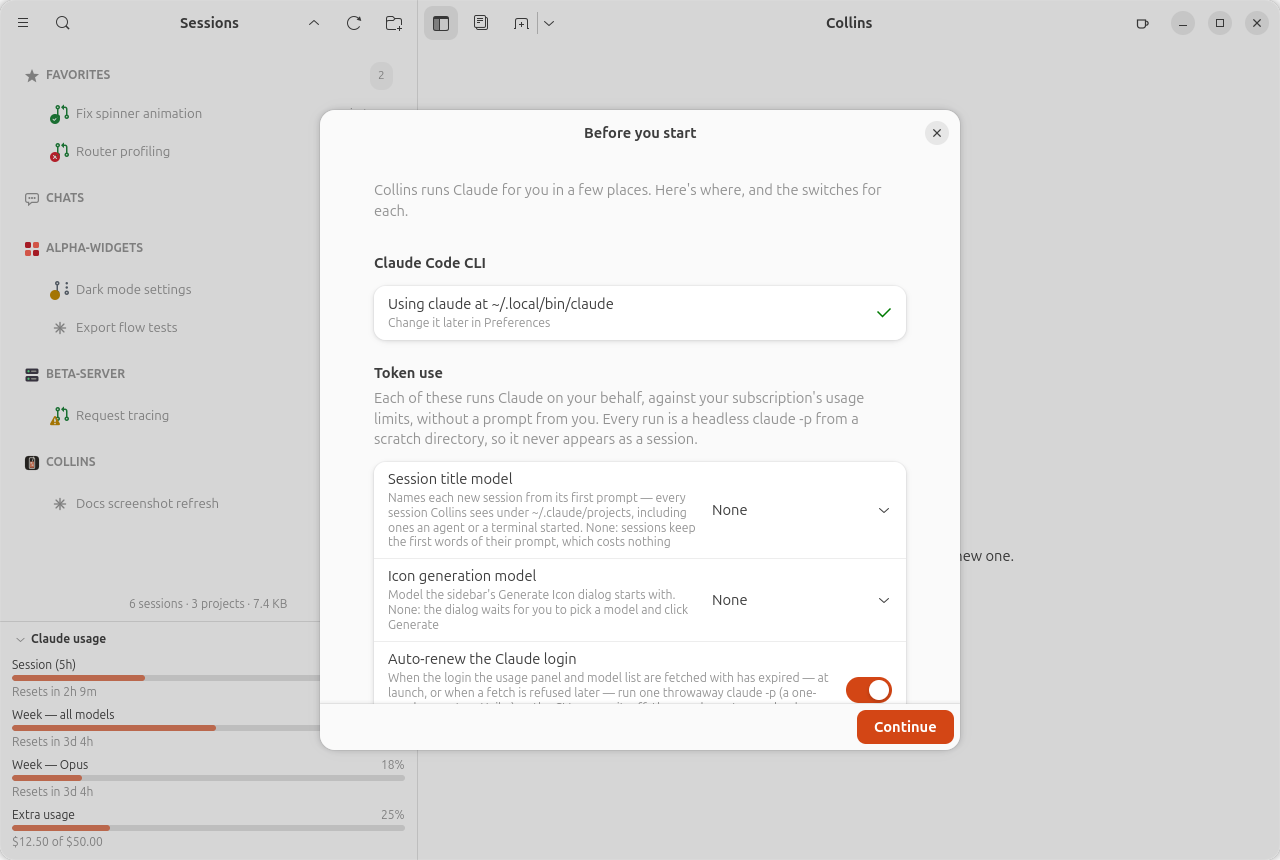Maximize the Collins window
1280x860 pixels.
coord(1220,23)
